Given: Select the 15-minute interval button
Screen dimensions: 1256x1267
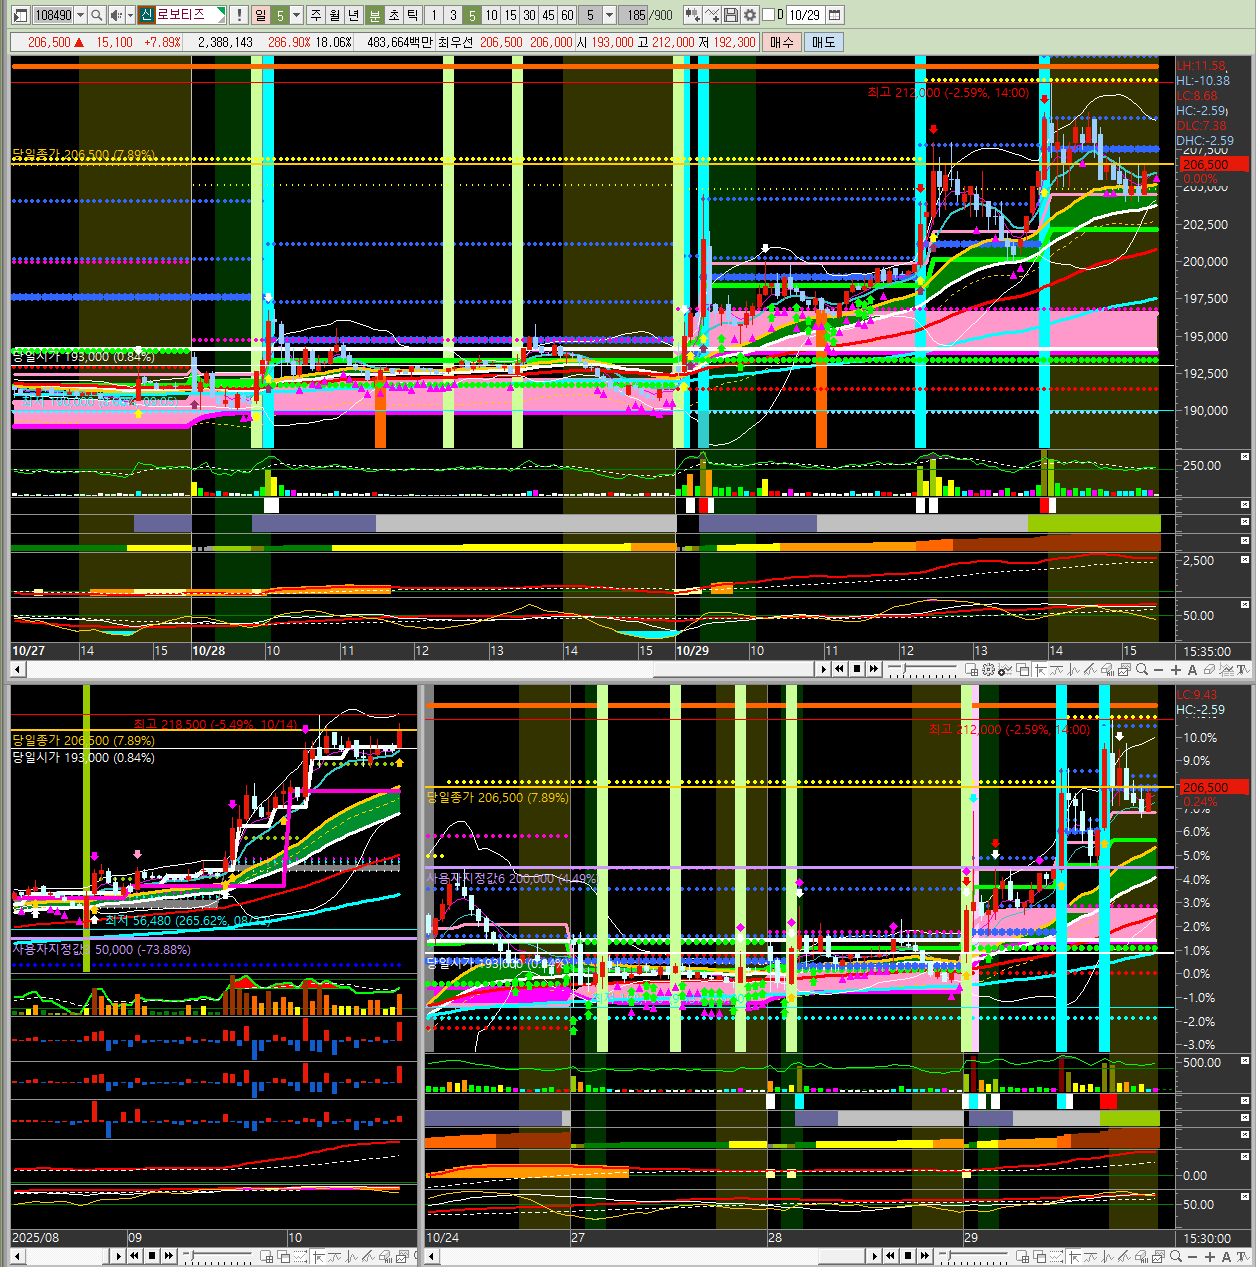Looking at the screenshot, I should click(510, 15).
